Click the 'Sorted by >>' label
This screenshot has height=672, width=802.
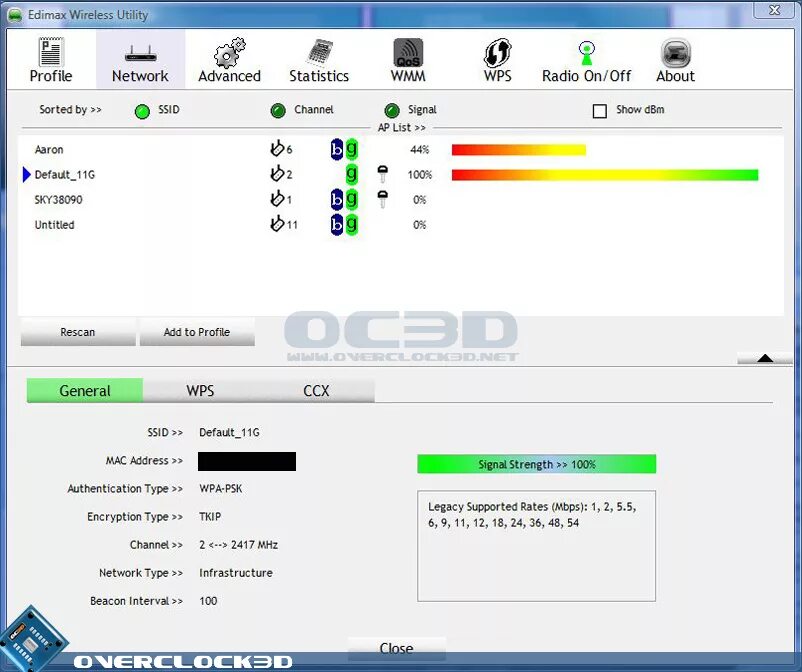(70, 109)
